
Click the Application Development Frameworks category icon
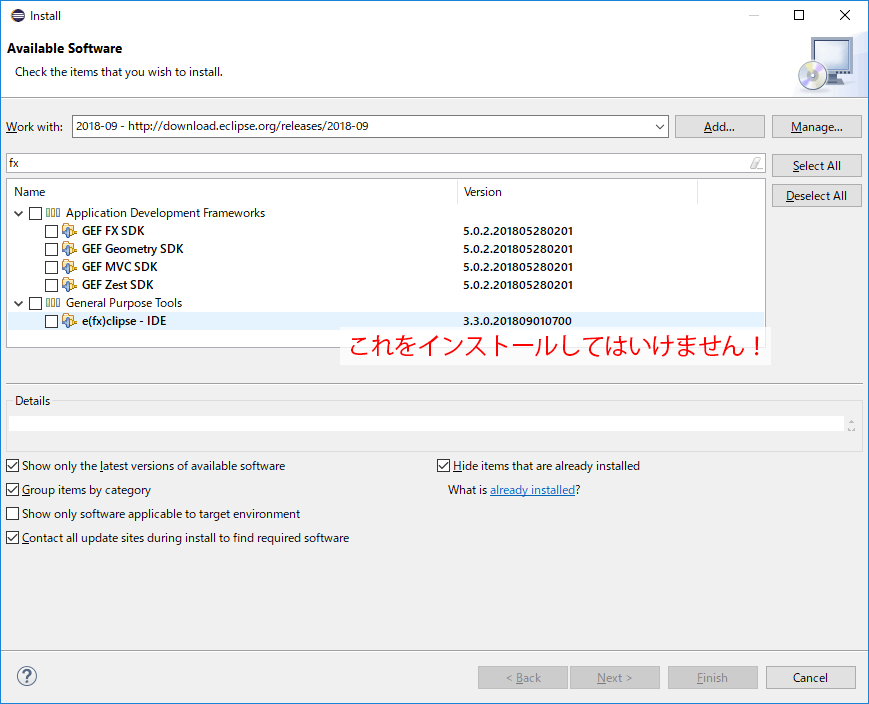click(x=53, y=213)
